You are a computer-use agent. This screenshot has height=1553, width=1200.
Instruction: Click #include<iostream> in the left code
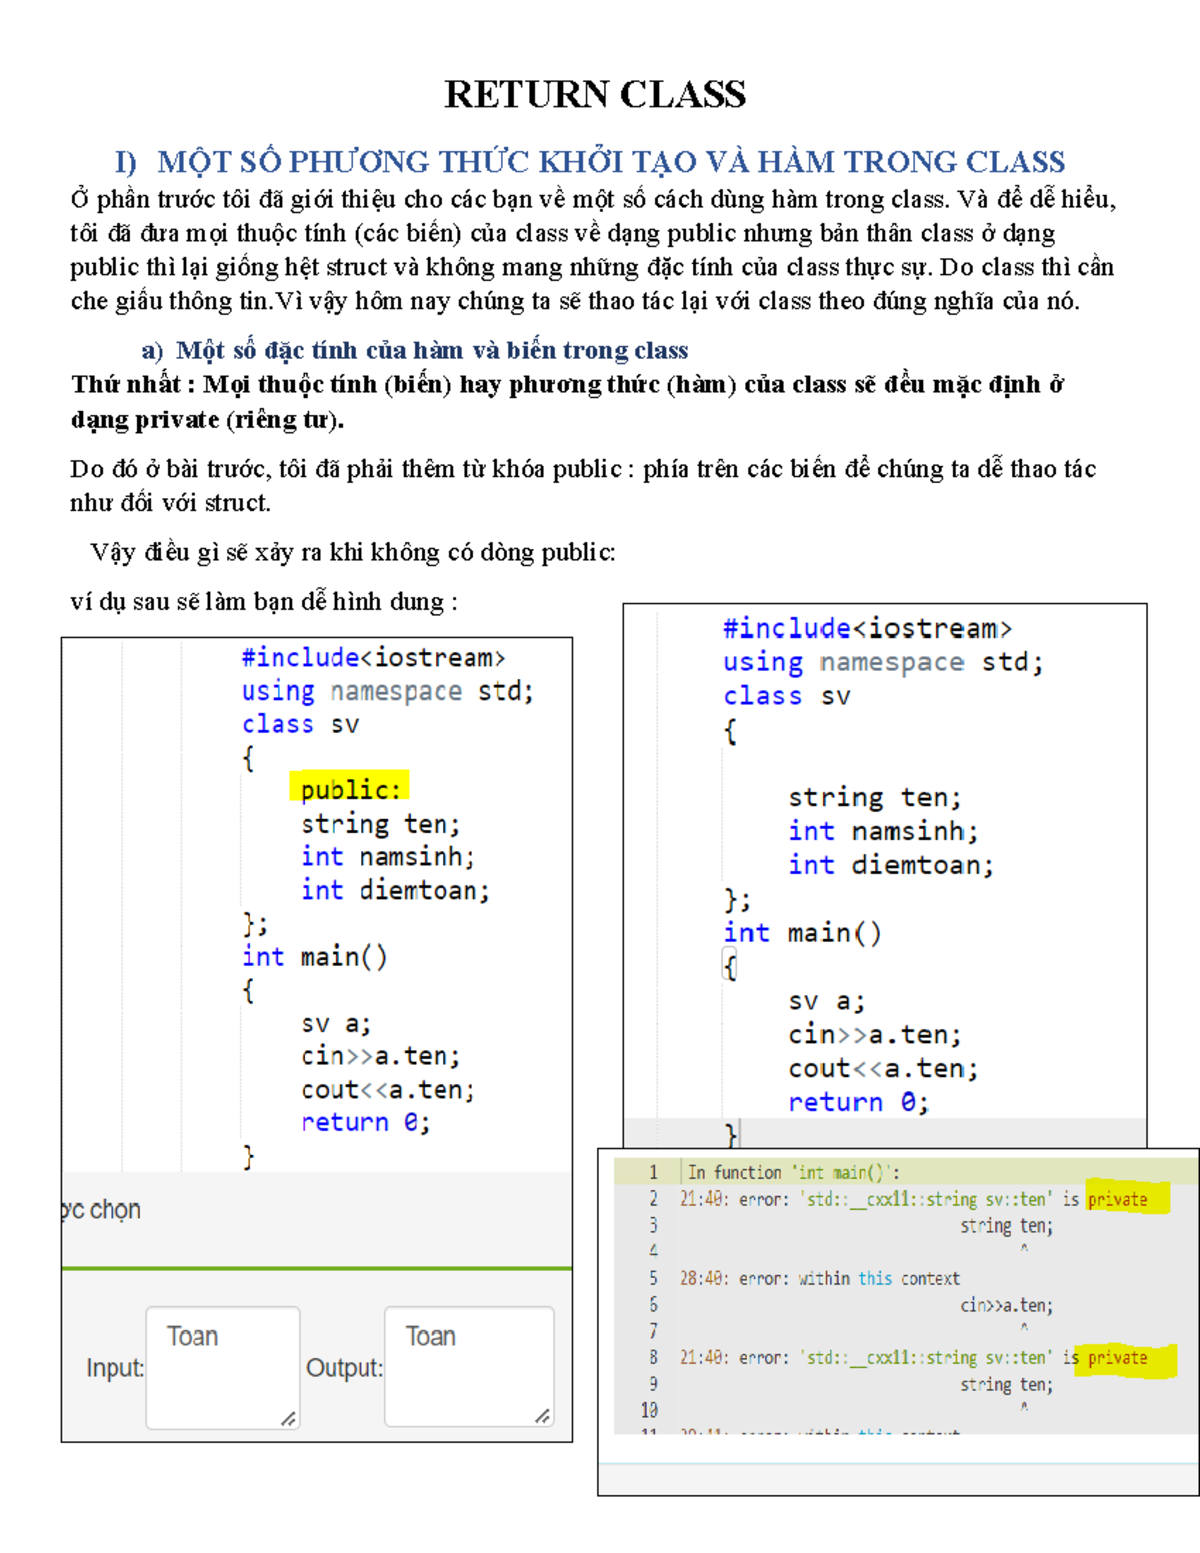(x=373, y=657)
